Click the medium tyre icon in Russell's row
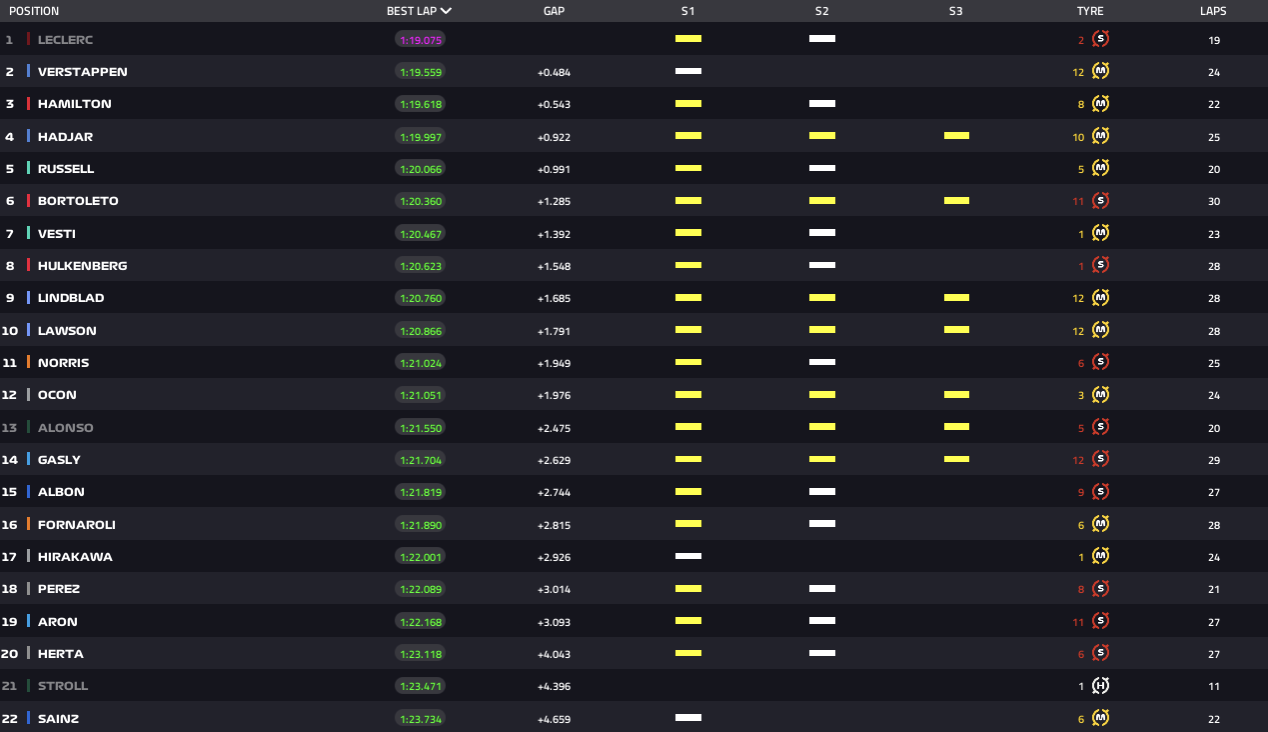 point(1101,168)
